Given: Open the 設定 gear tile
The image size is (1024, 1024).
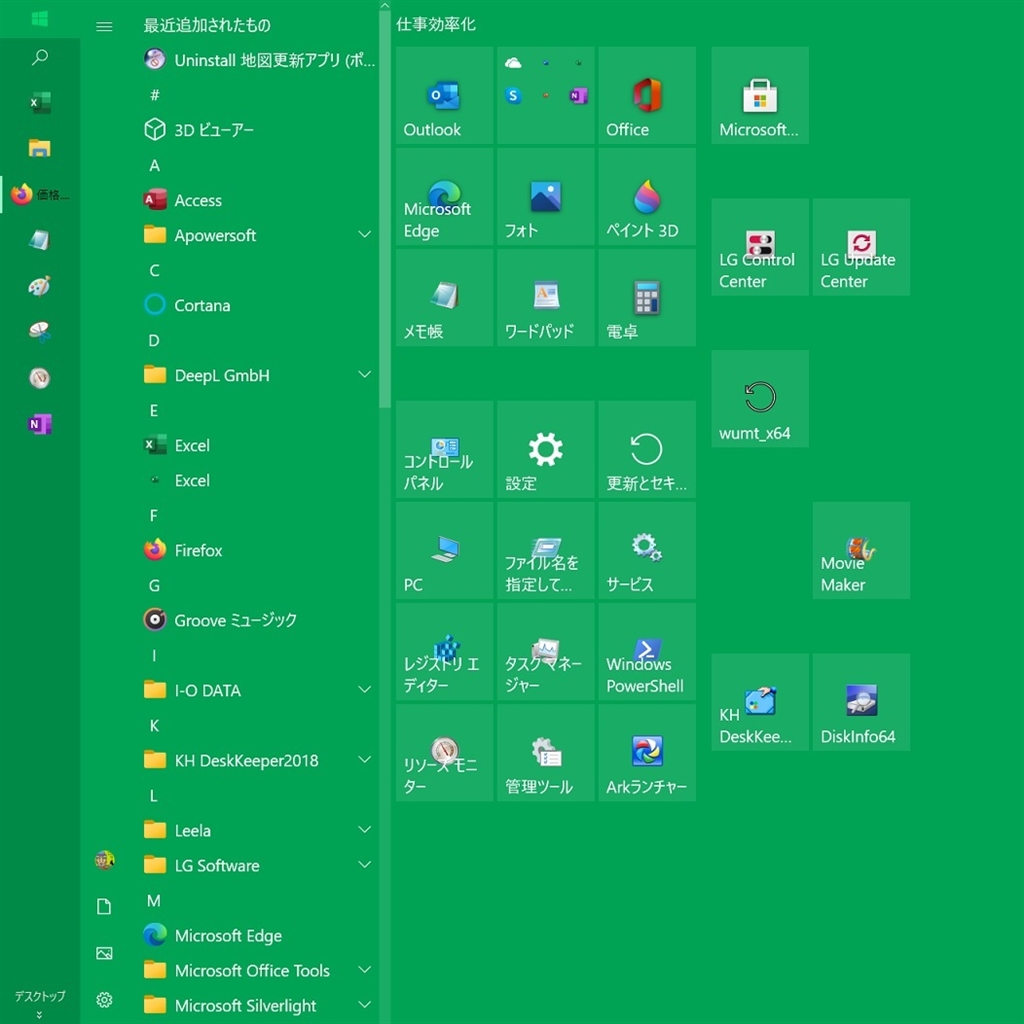Looking at the screenshot, I should click(545, 449).
